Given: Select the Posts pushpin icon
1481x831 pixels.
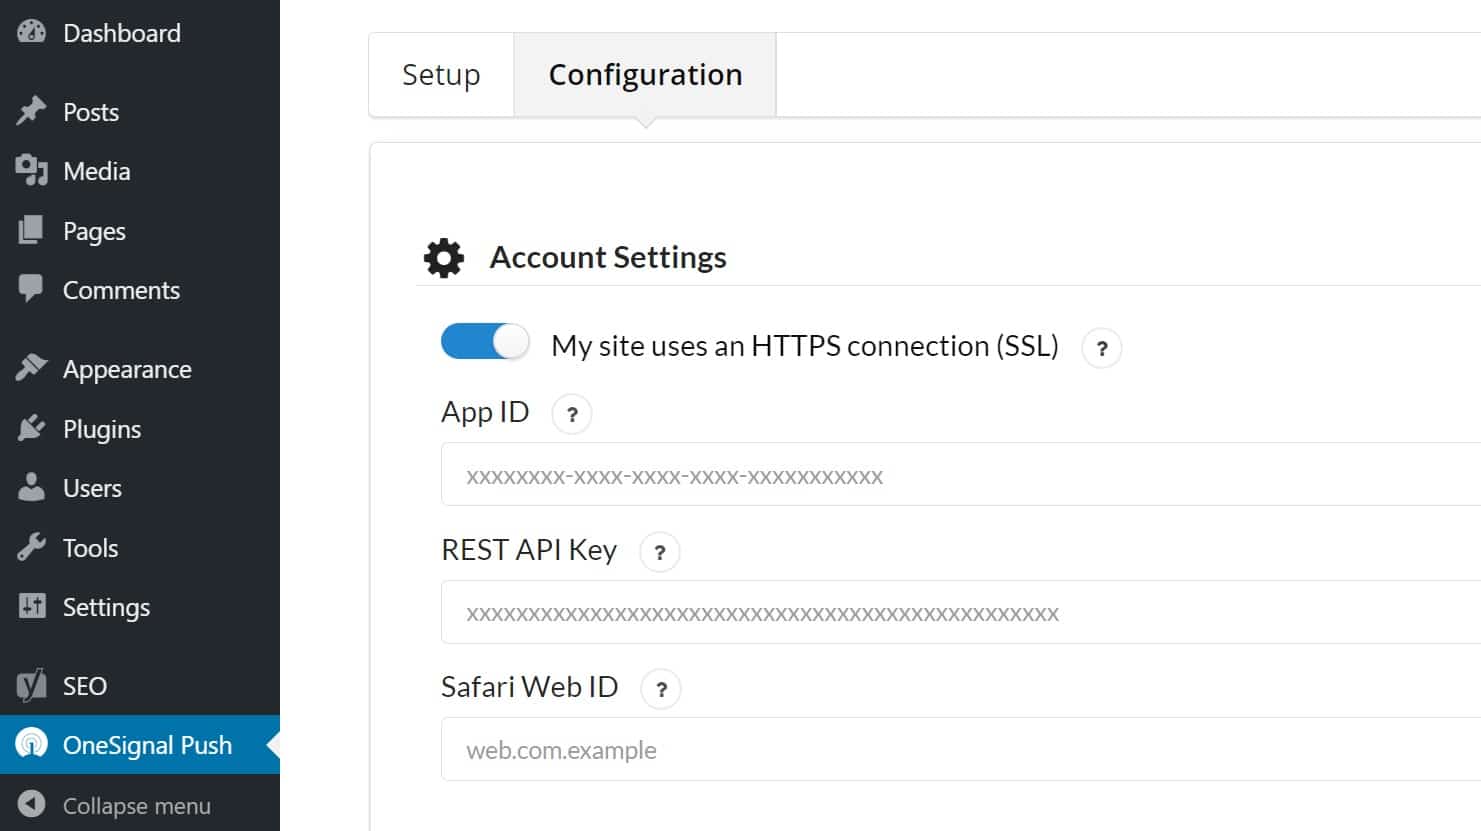Looking at the screenshot, I should (x=33, y=111).
